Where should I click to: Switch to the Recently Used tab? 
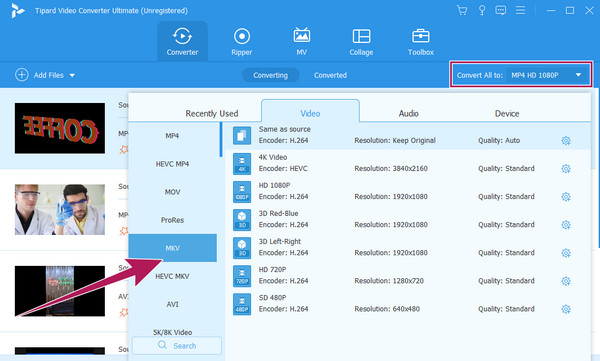212,113
